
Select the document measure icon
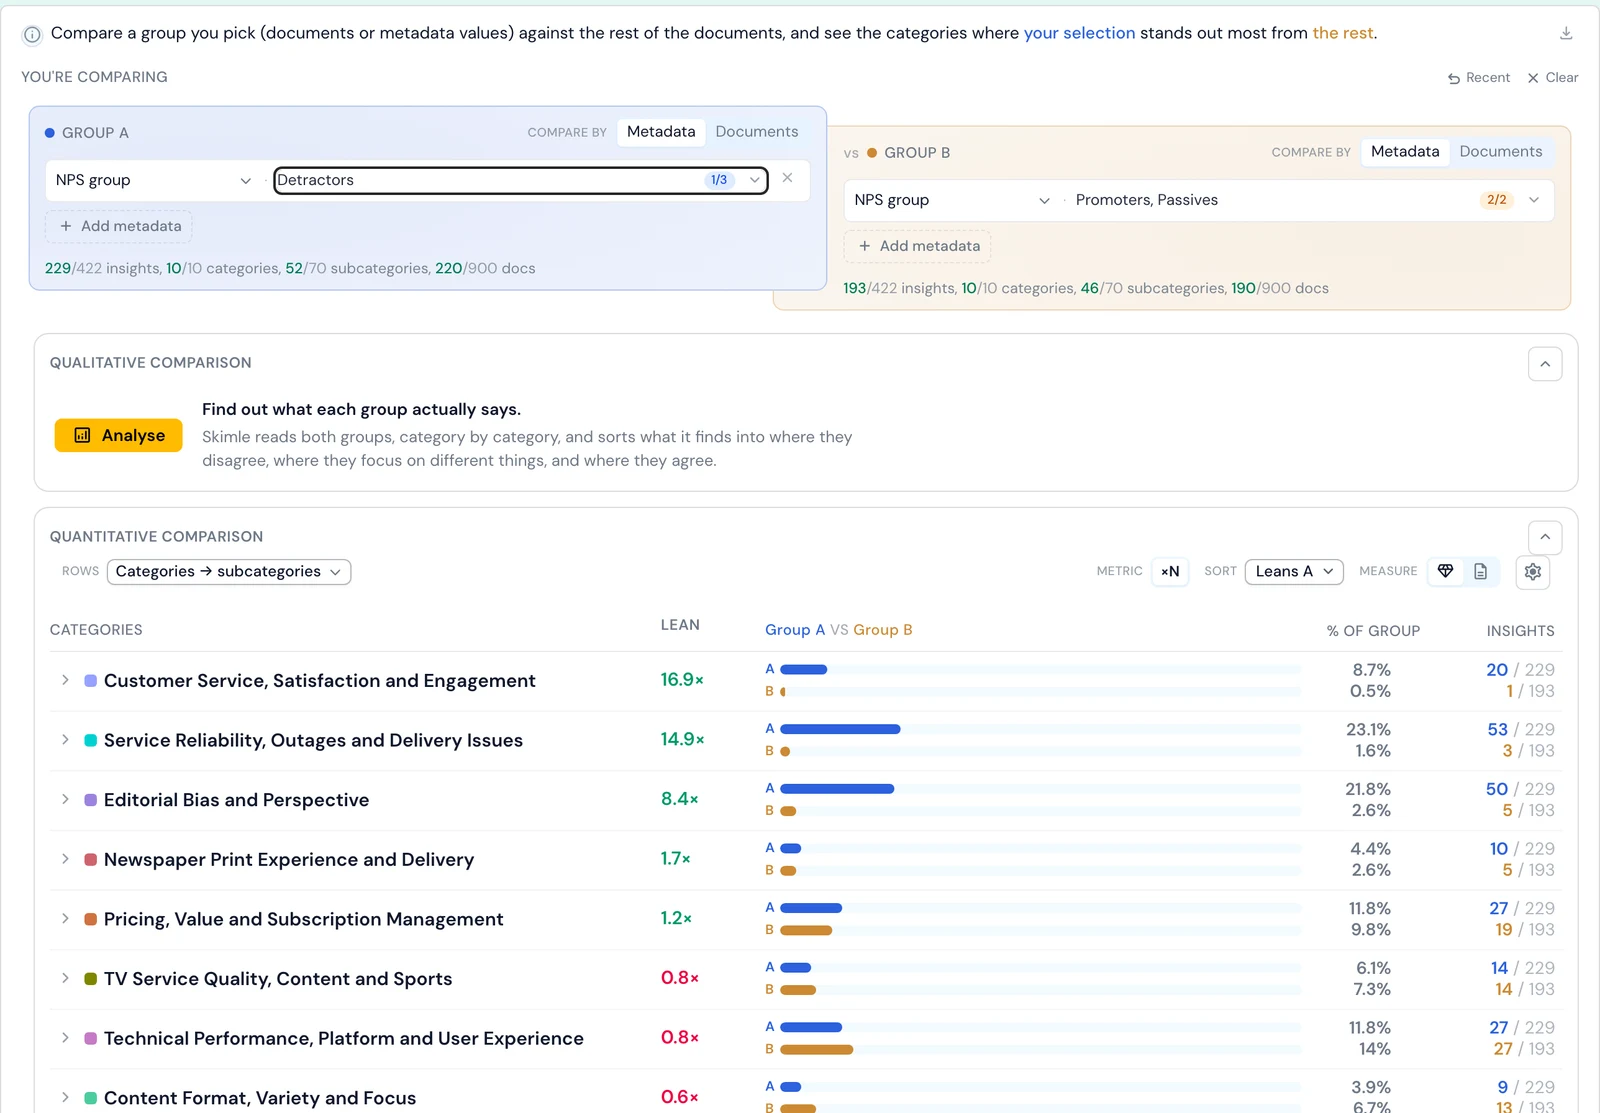click(1481, 571)
